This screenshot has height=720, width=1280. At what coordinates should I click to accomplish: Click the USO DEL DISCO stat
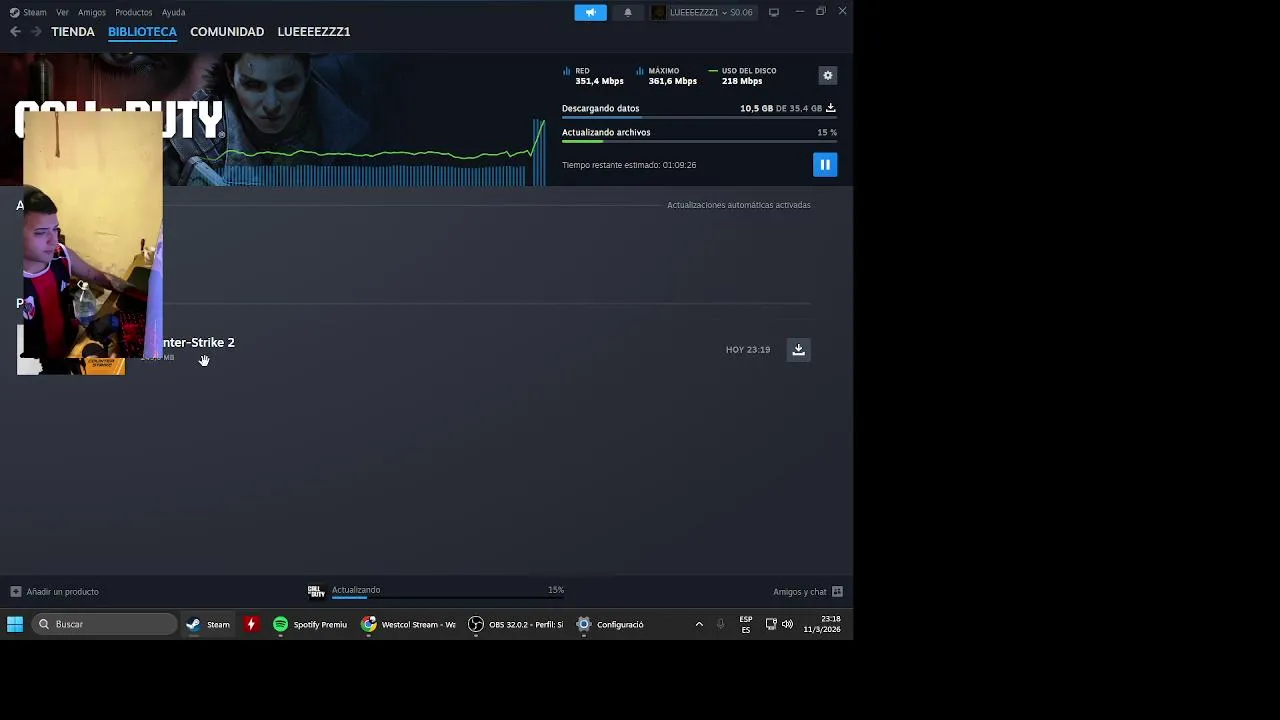[743, 76]
